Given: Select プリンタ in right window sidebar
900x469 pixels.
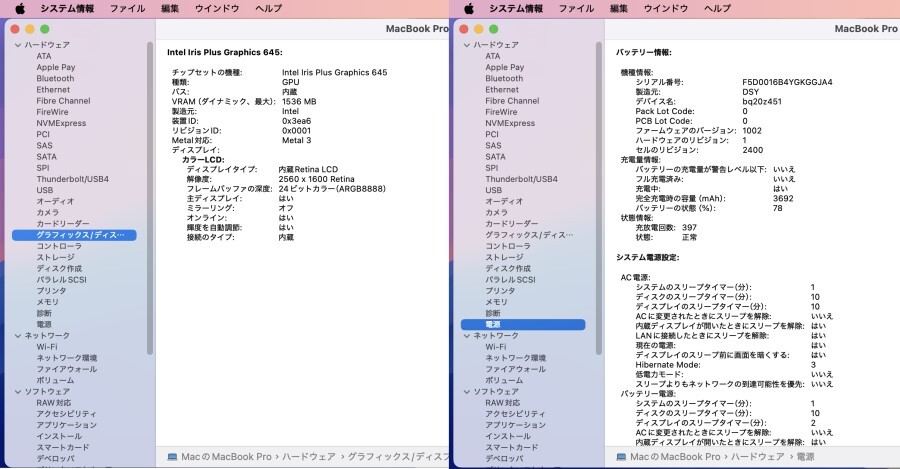Looking at the screenshot, I should point(500,291).
